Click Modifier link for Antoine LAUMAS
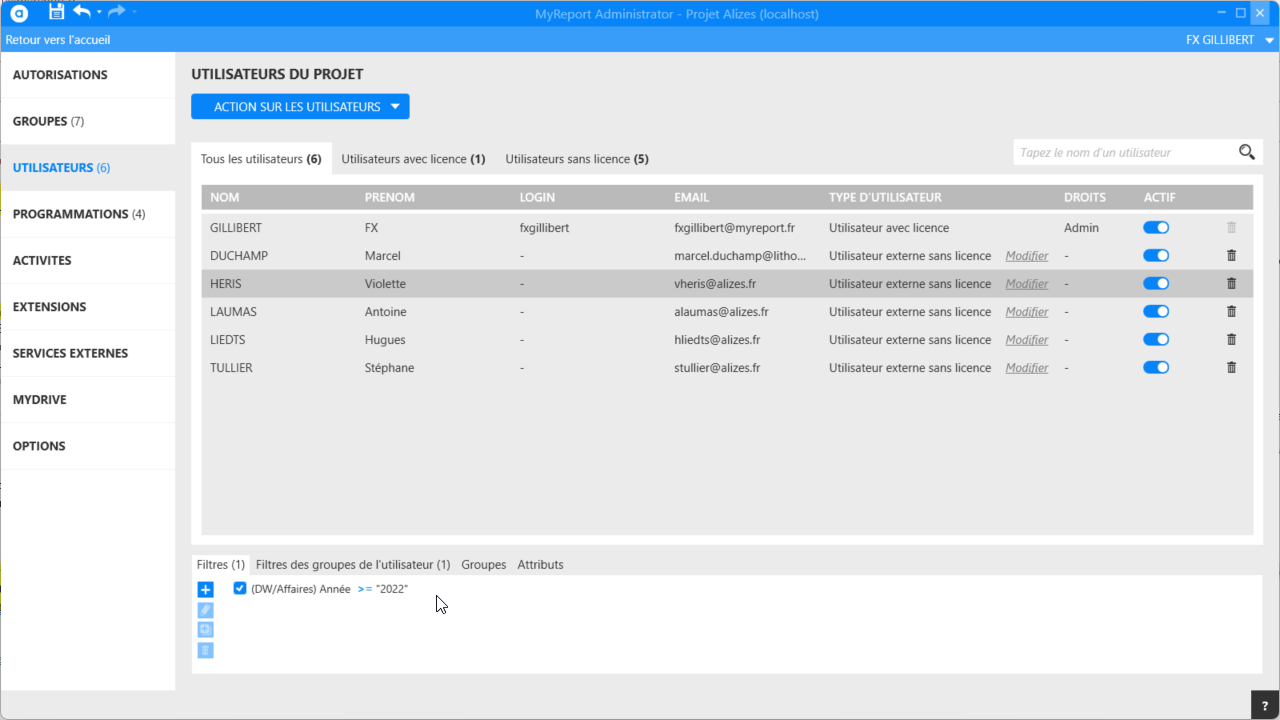Image resolution: width=1280 pixels, height=720 pixels. pos(1026,312)
